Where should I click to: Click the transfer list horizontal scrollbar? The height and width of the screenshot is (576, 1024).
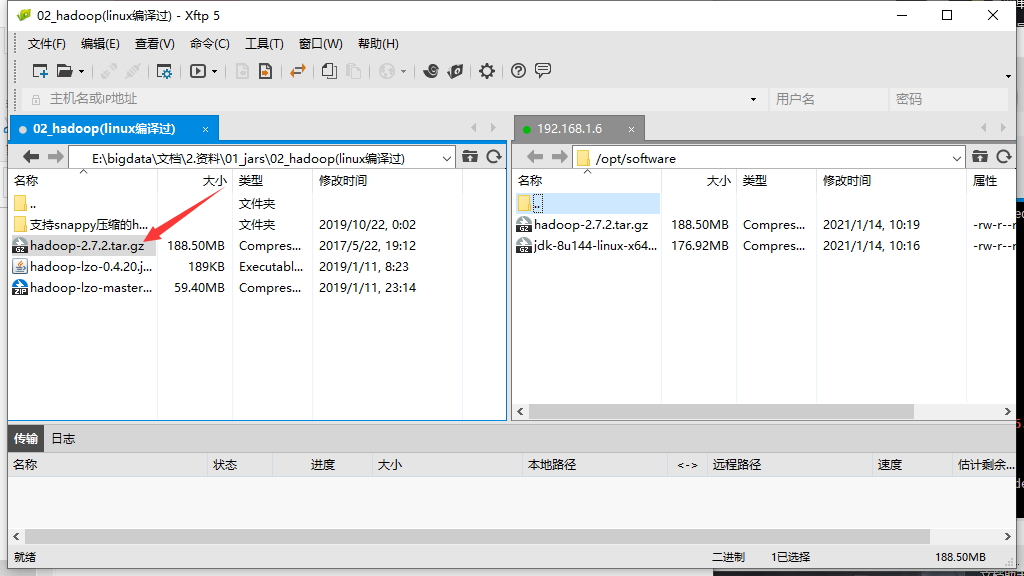[477, 536]
